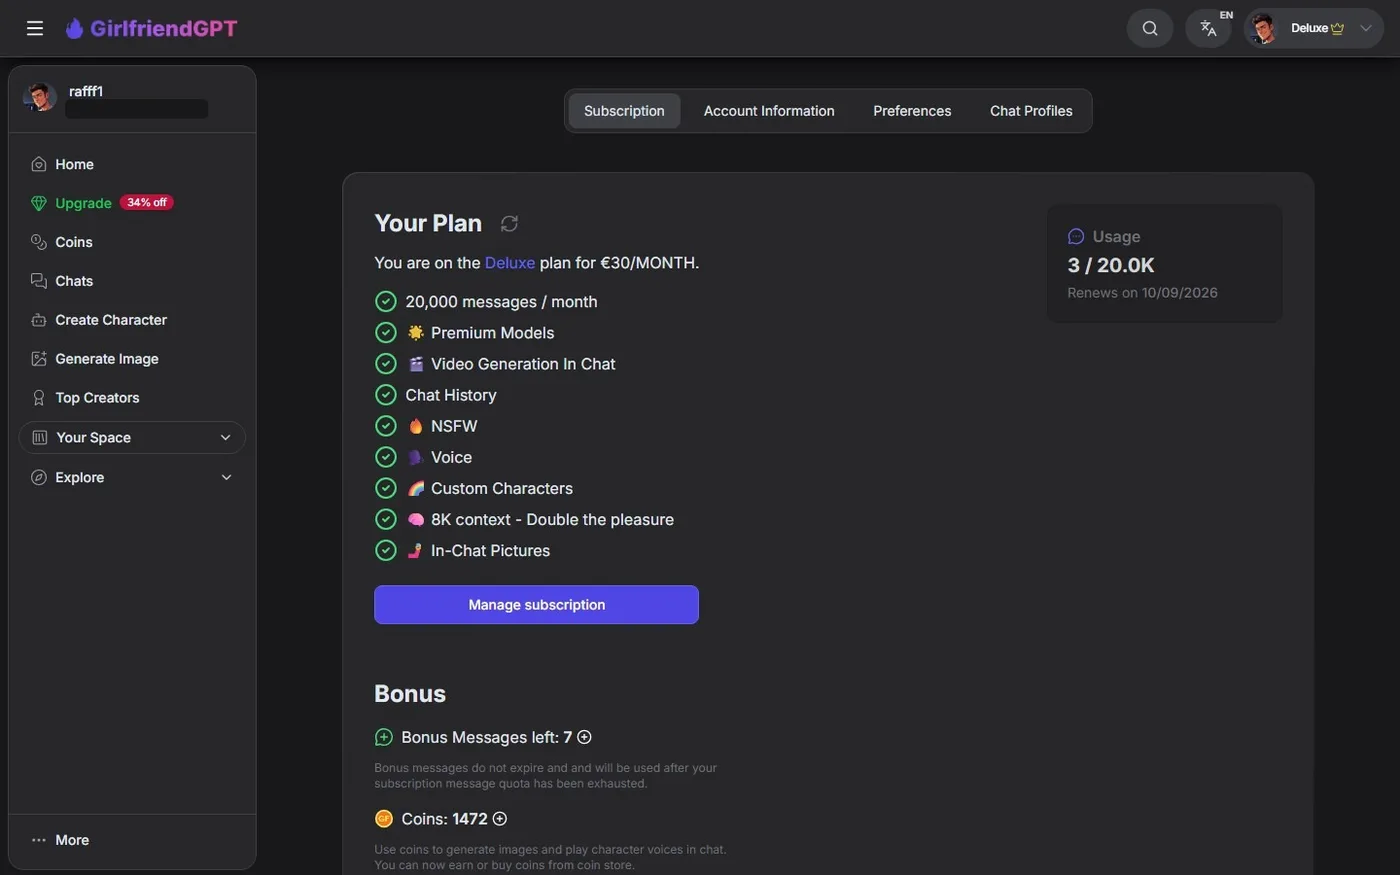This screenshot has height=875, width=1400.
Task: Click the Your Plan heading
Action: pos(428,223)
